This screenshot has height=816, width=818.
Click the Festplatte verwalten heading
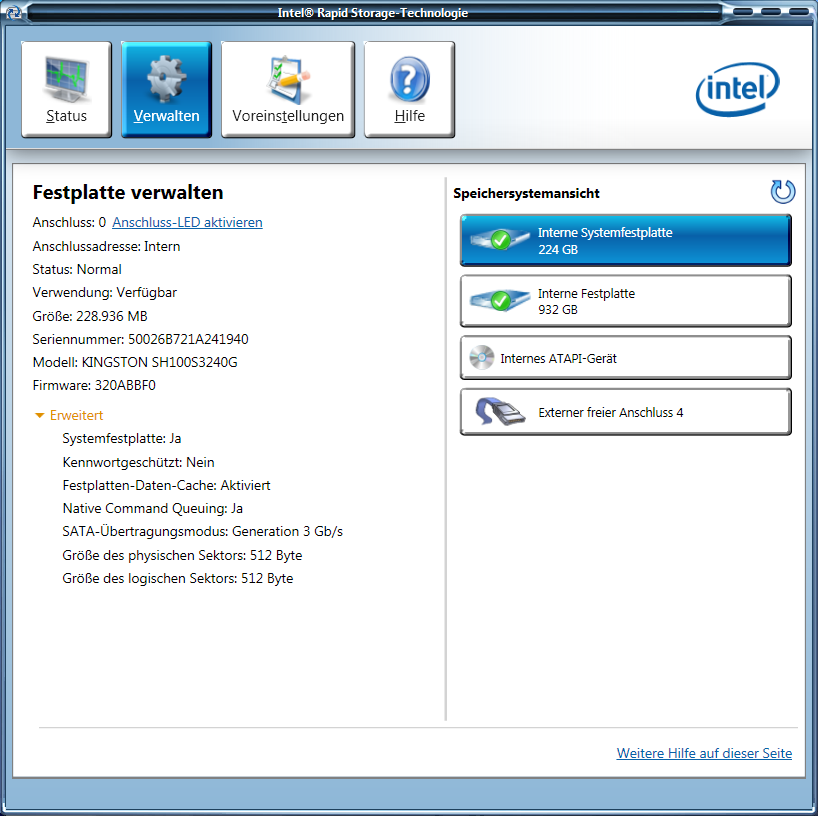click(x=128, y=193)
